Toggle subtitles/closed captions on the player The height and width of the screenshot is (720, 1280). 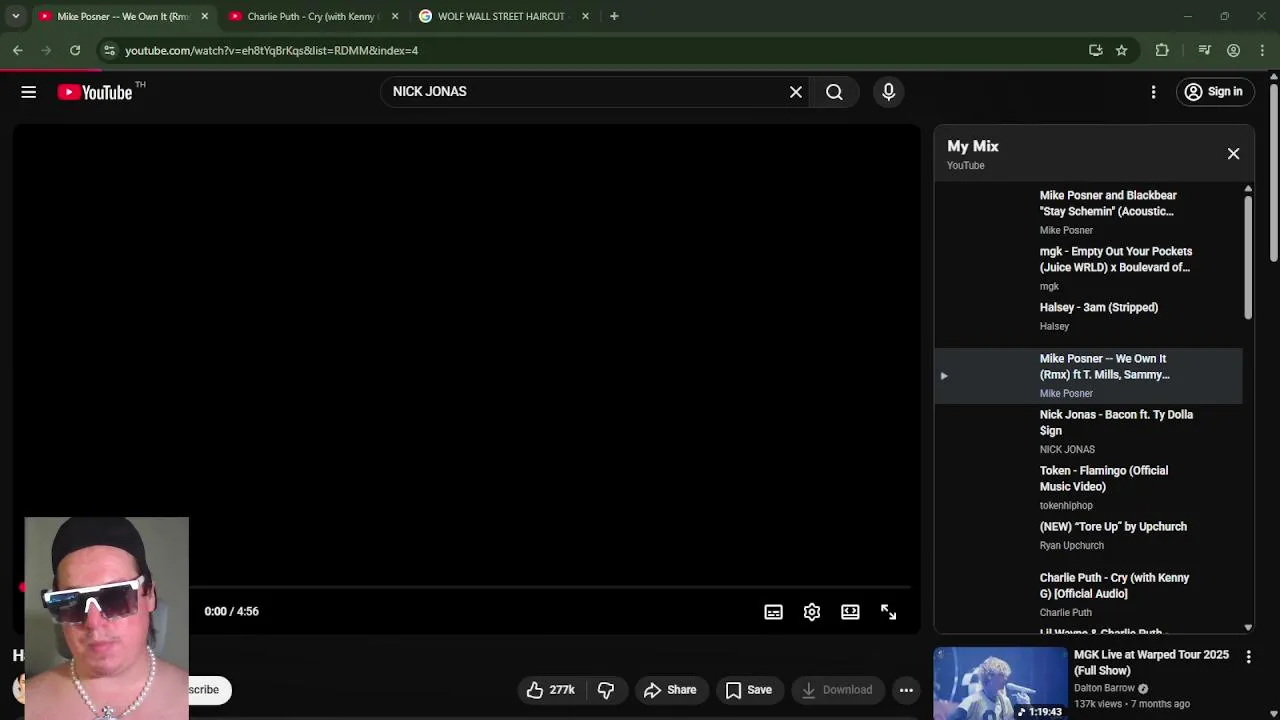click(x=773, y=612)
